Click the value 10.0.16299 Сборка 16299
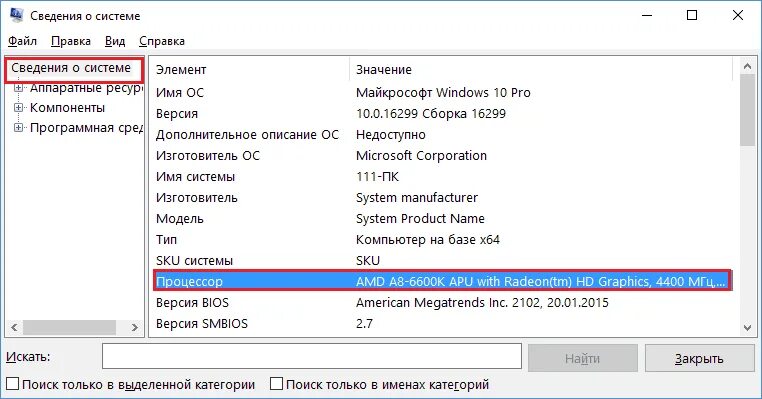Viewport: 762px width, 399px height. (x=431, y=114)
